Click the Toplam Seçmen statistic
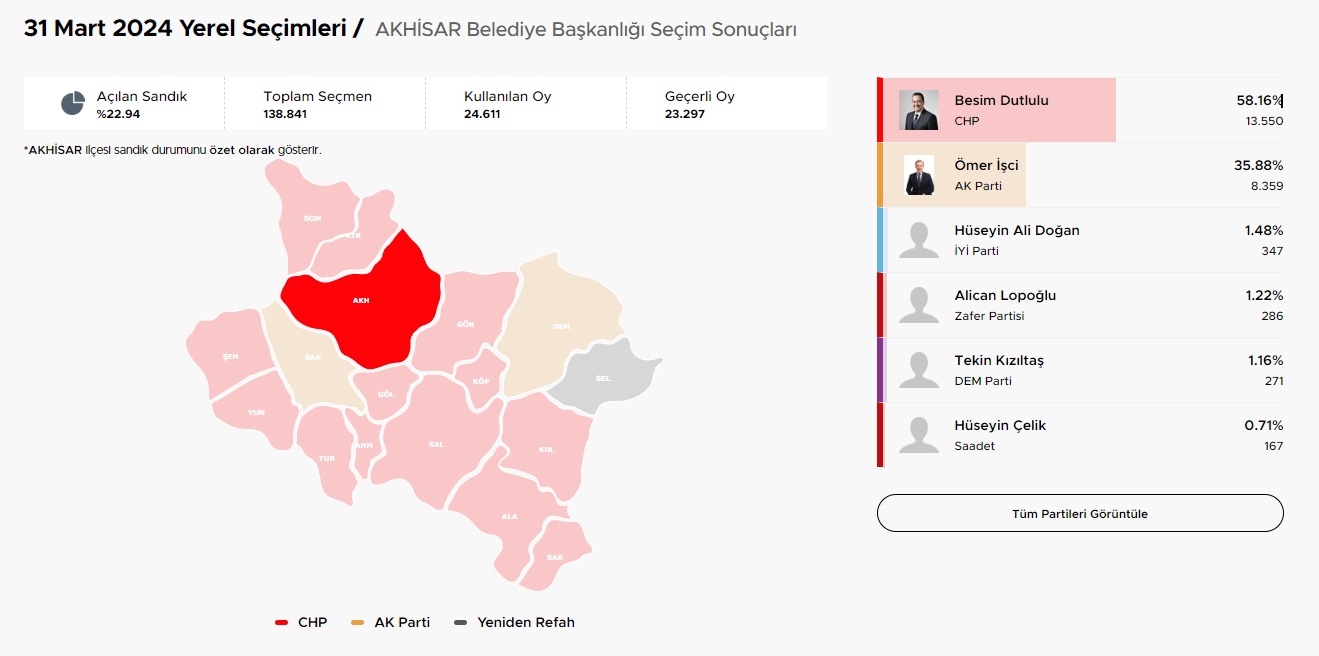 click(x=318, y=104)
